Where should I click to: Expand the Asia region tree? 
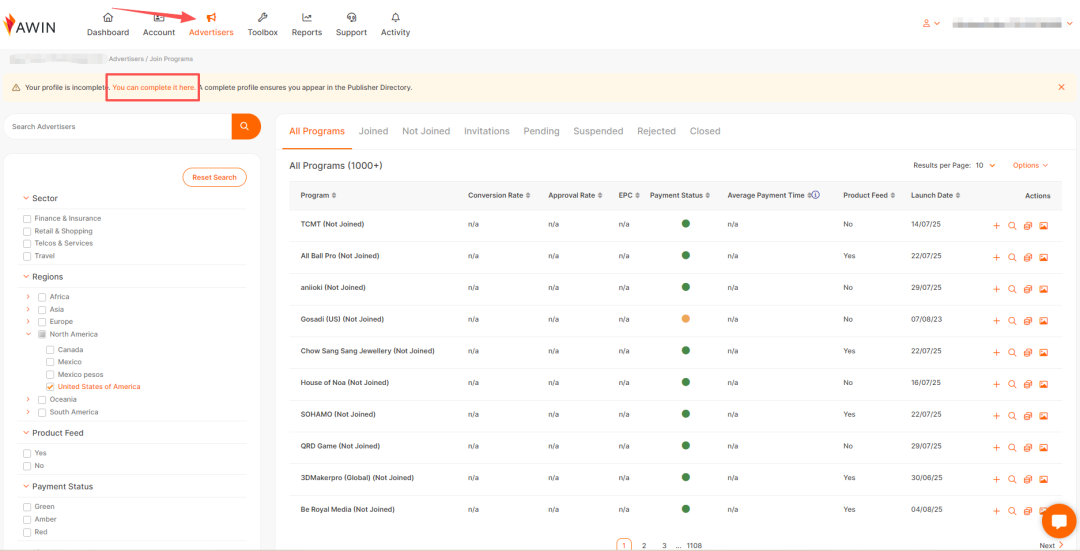click(28, 309)
